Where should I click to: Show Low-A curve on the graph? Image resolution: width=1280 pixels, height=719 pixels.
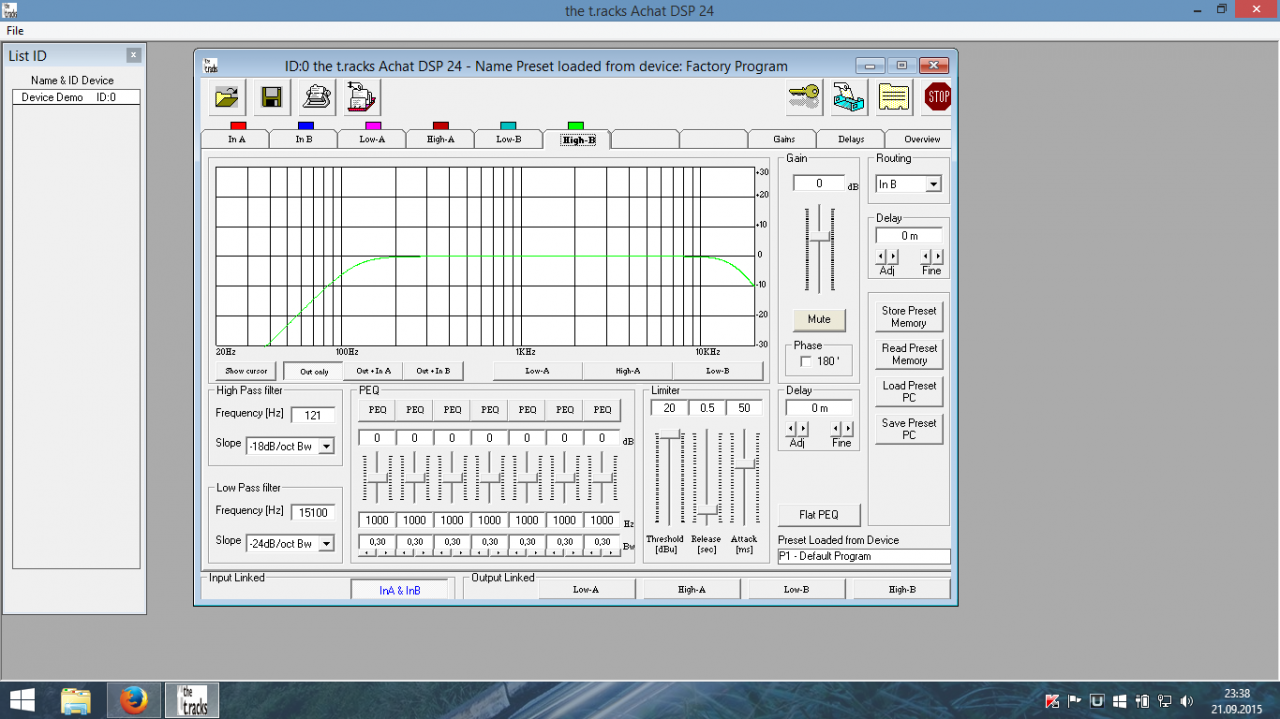pos(537,371)
